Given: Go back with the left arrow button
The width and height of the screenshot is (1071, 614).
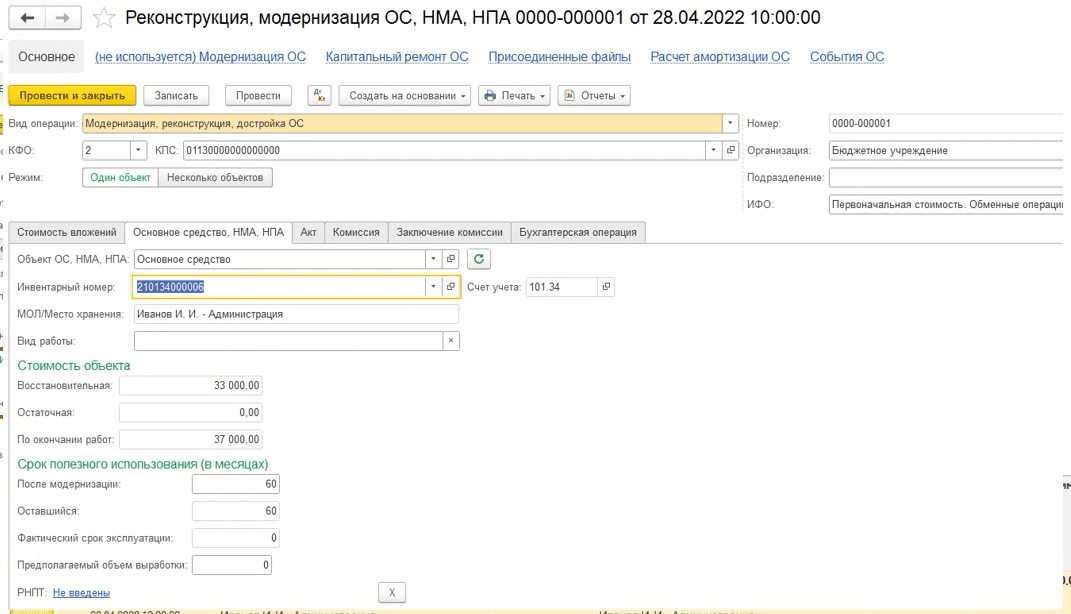Looking at the screenshot, I should tap(27, 18).
